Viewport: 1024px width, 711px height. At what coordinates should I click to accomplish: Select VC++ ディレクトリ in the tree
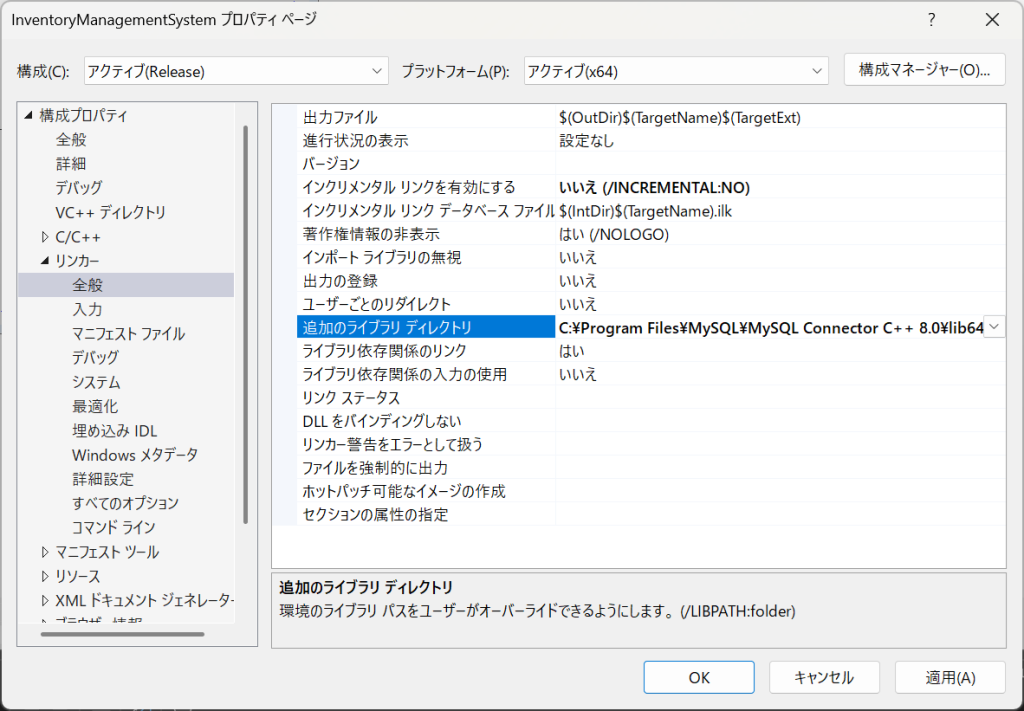click(110, 212)
